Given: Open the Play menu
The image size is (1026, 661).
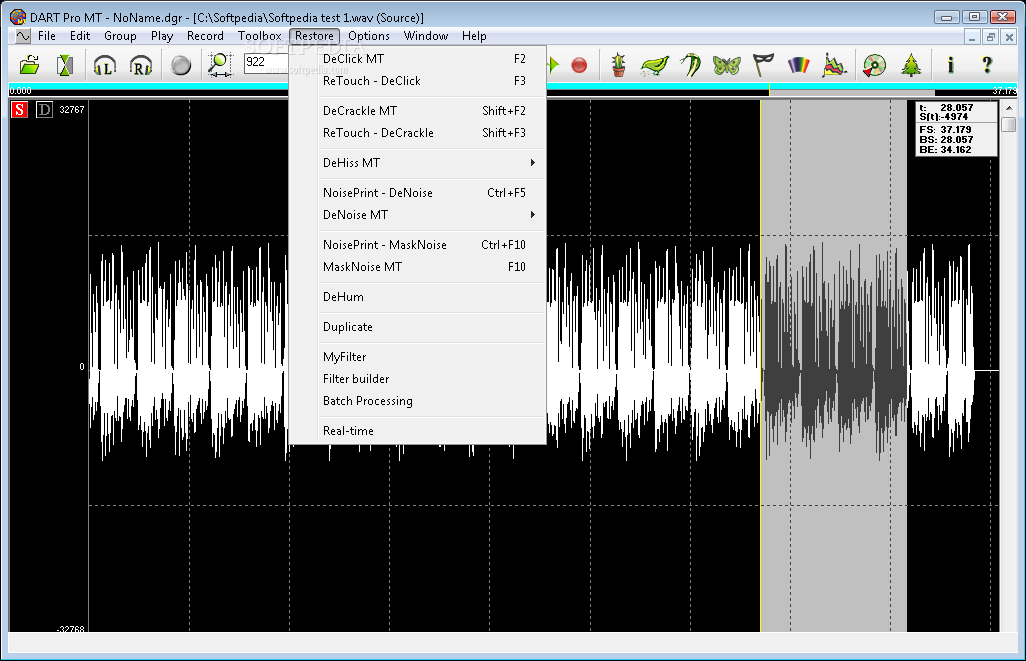Looking at the screenshot, I should tap(162, 36).
